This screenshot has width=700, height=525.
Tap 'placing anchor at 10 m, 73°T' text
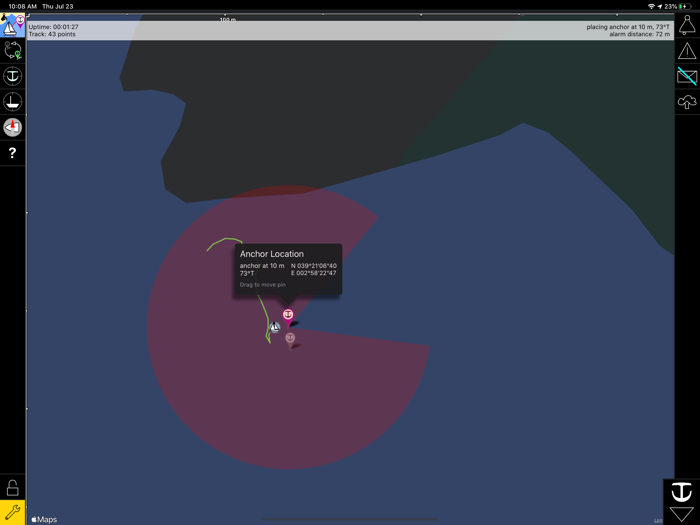[628, 27]
